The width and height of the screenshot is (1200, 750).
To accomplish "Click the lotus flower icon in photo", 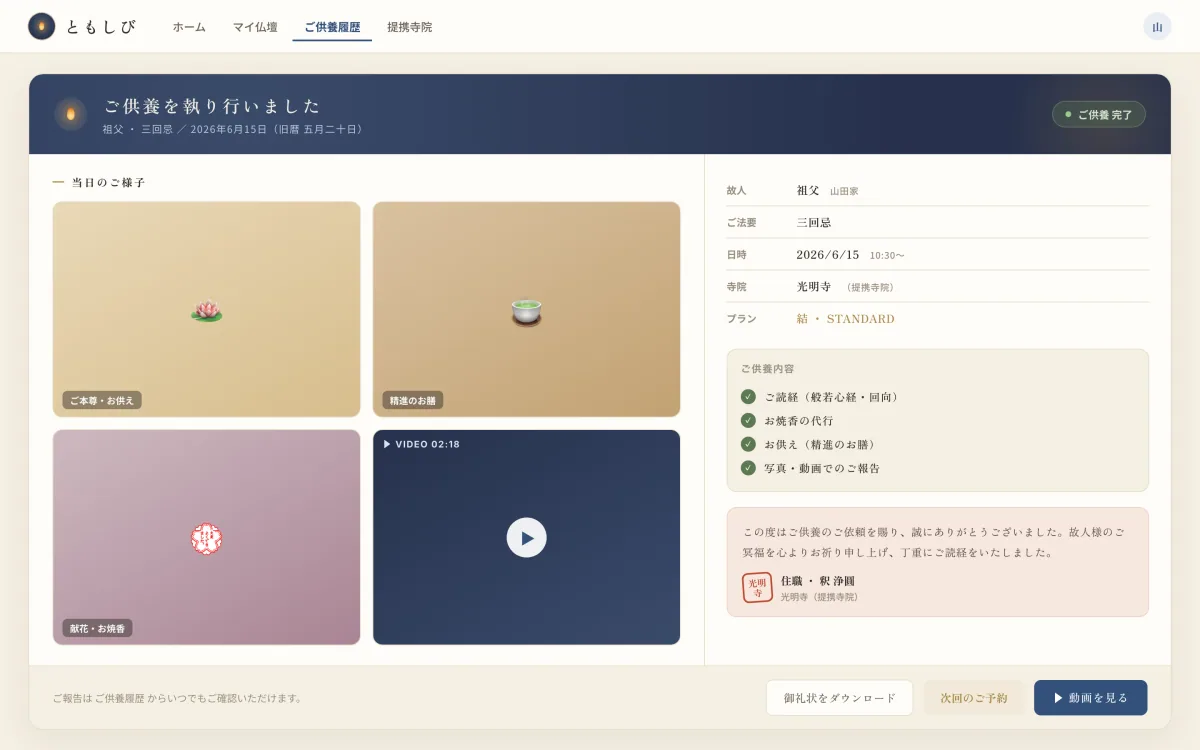I will 206,310.
